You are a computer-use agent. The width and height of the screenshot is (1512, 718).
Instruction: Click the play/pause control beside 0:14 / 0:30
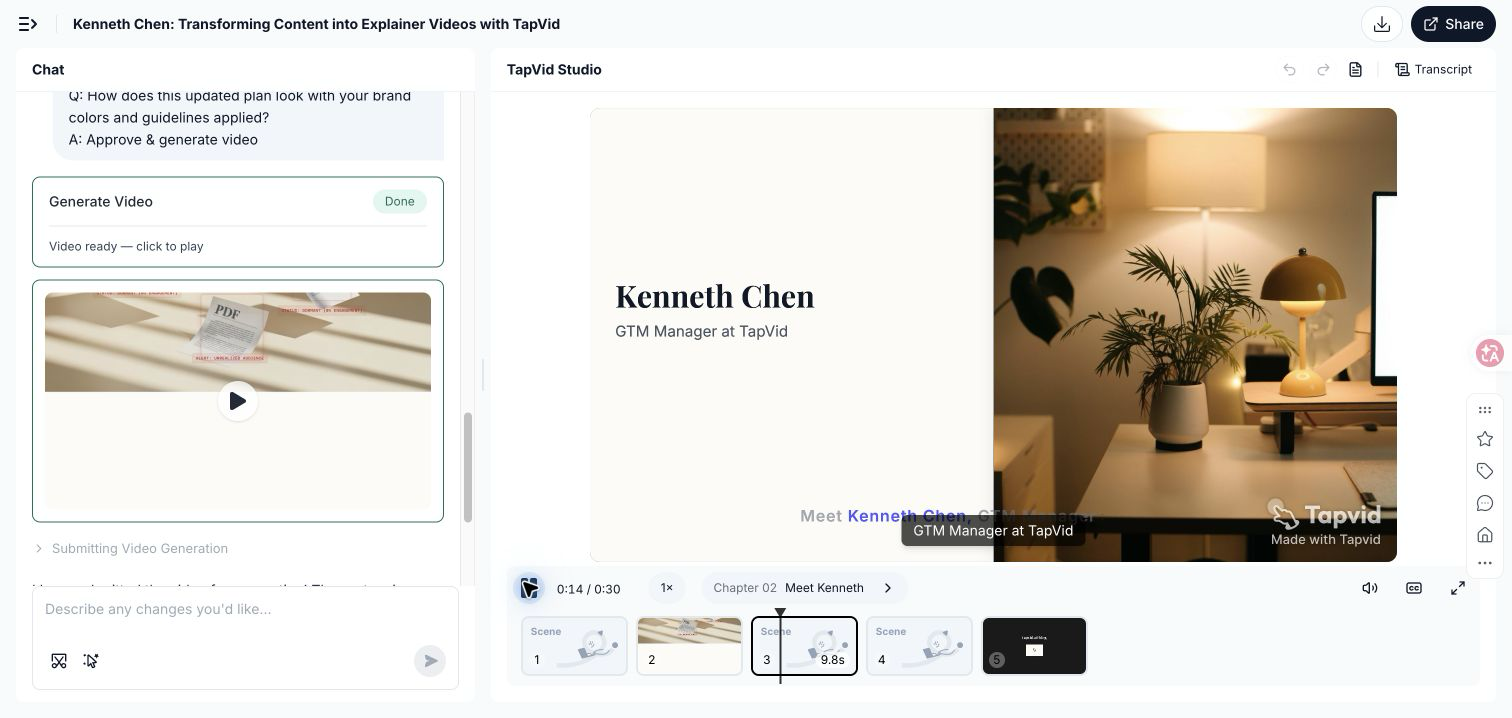(529, 588)
